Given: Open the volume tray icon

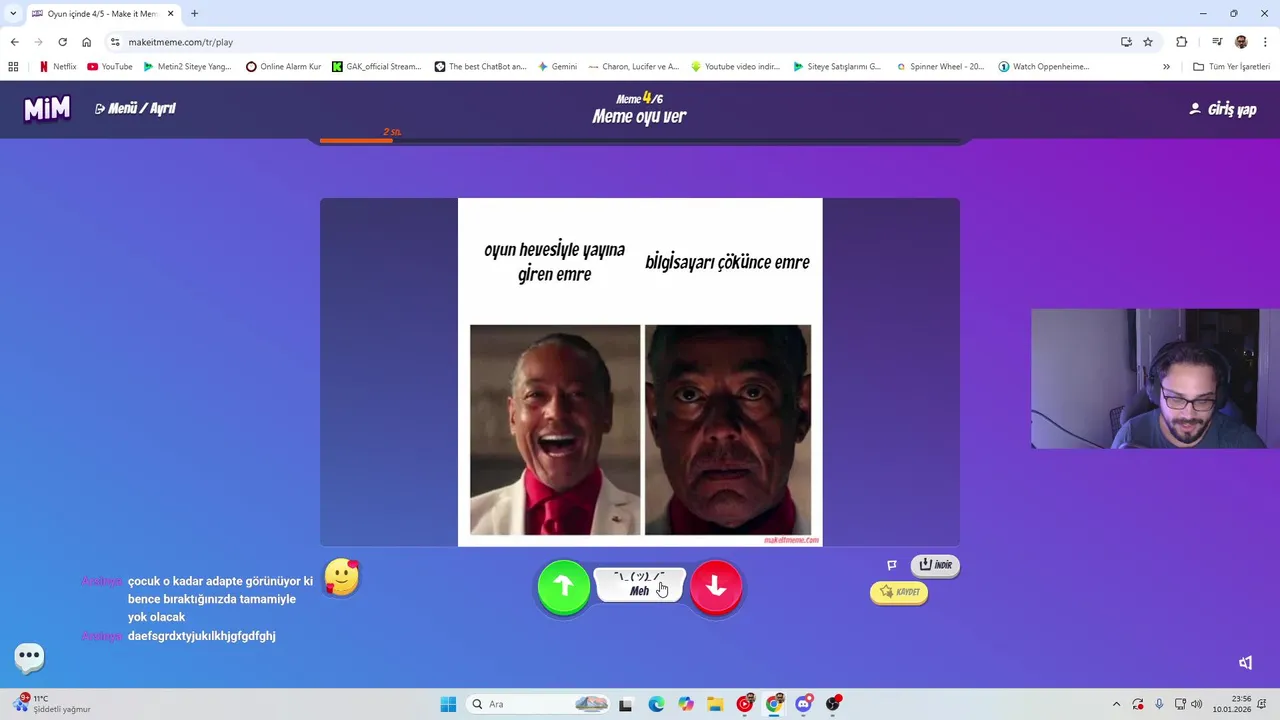Looking at the screenshot, I should [x=1196, y=704].
